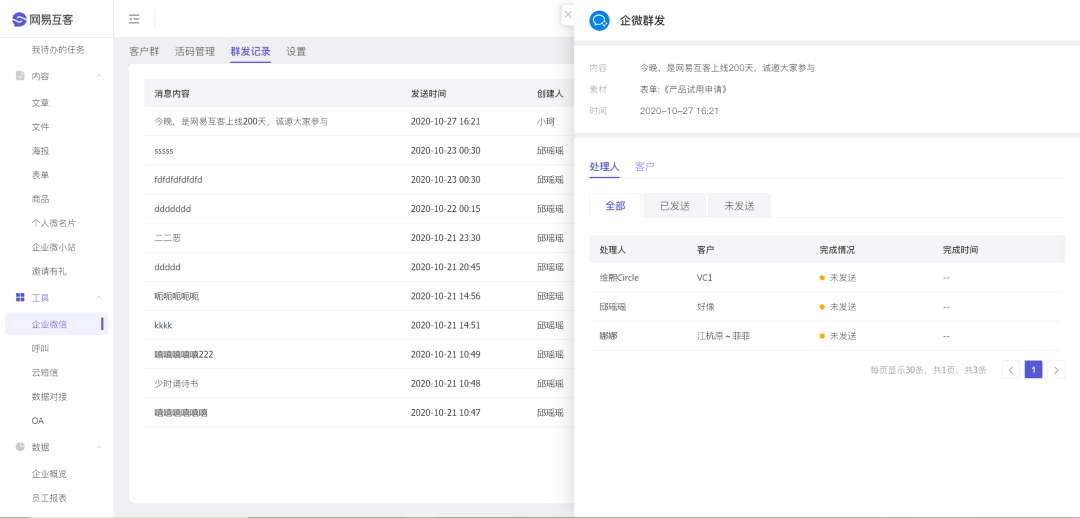Image resolution: width=1080 pixels, height=518 pixels.
Task: Collapse the 数据 section chevron
Action: [99, 447]
